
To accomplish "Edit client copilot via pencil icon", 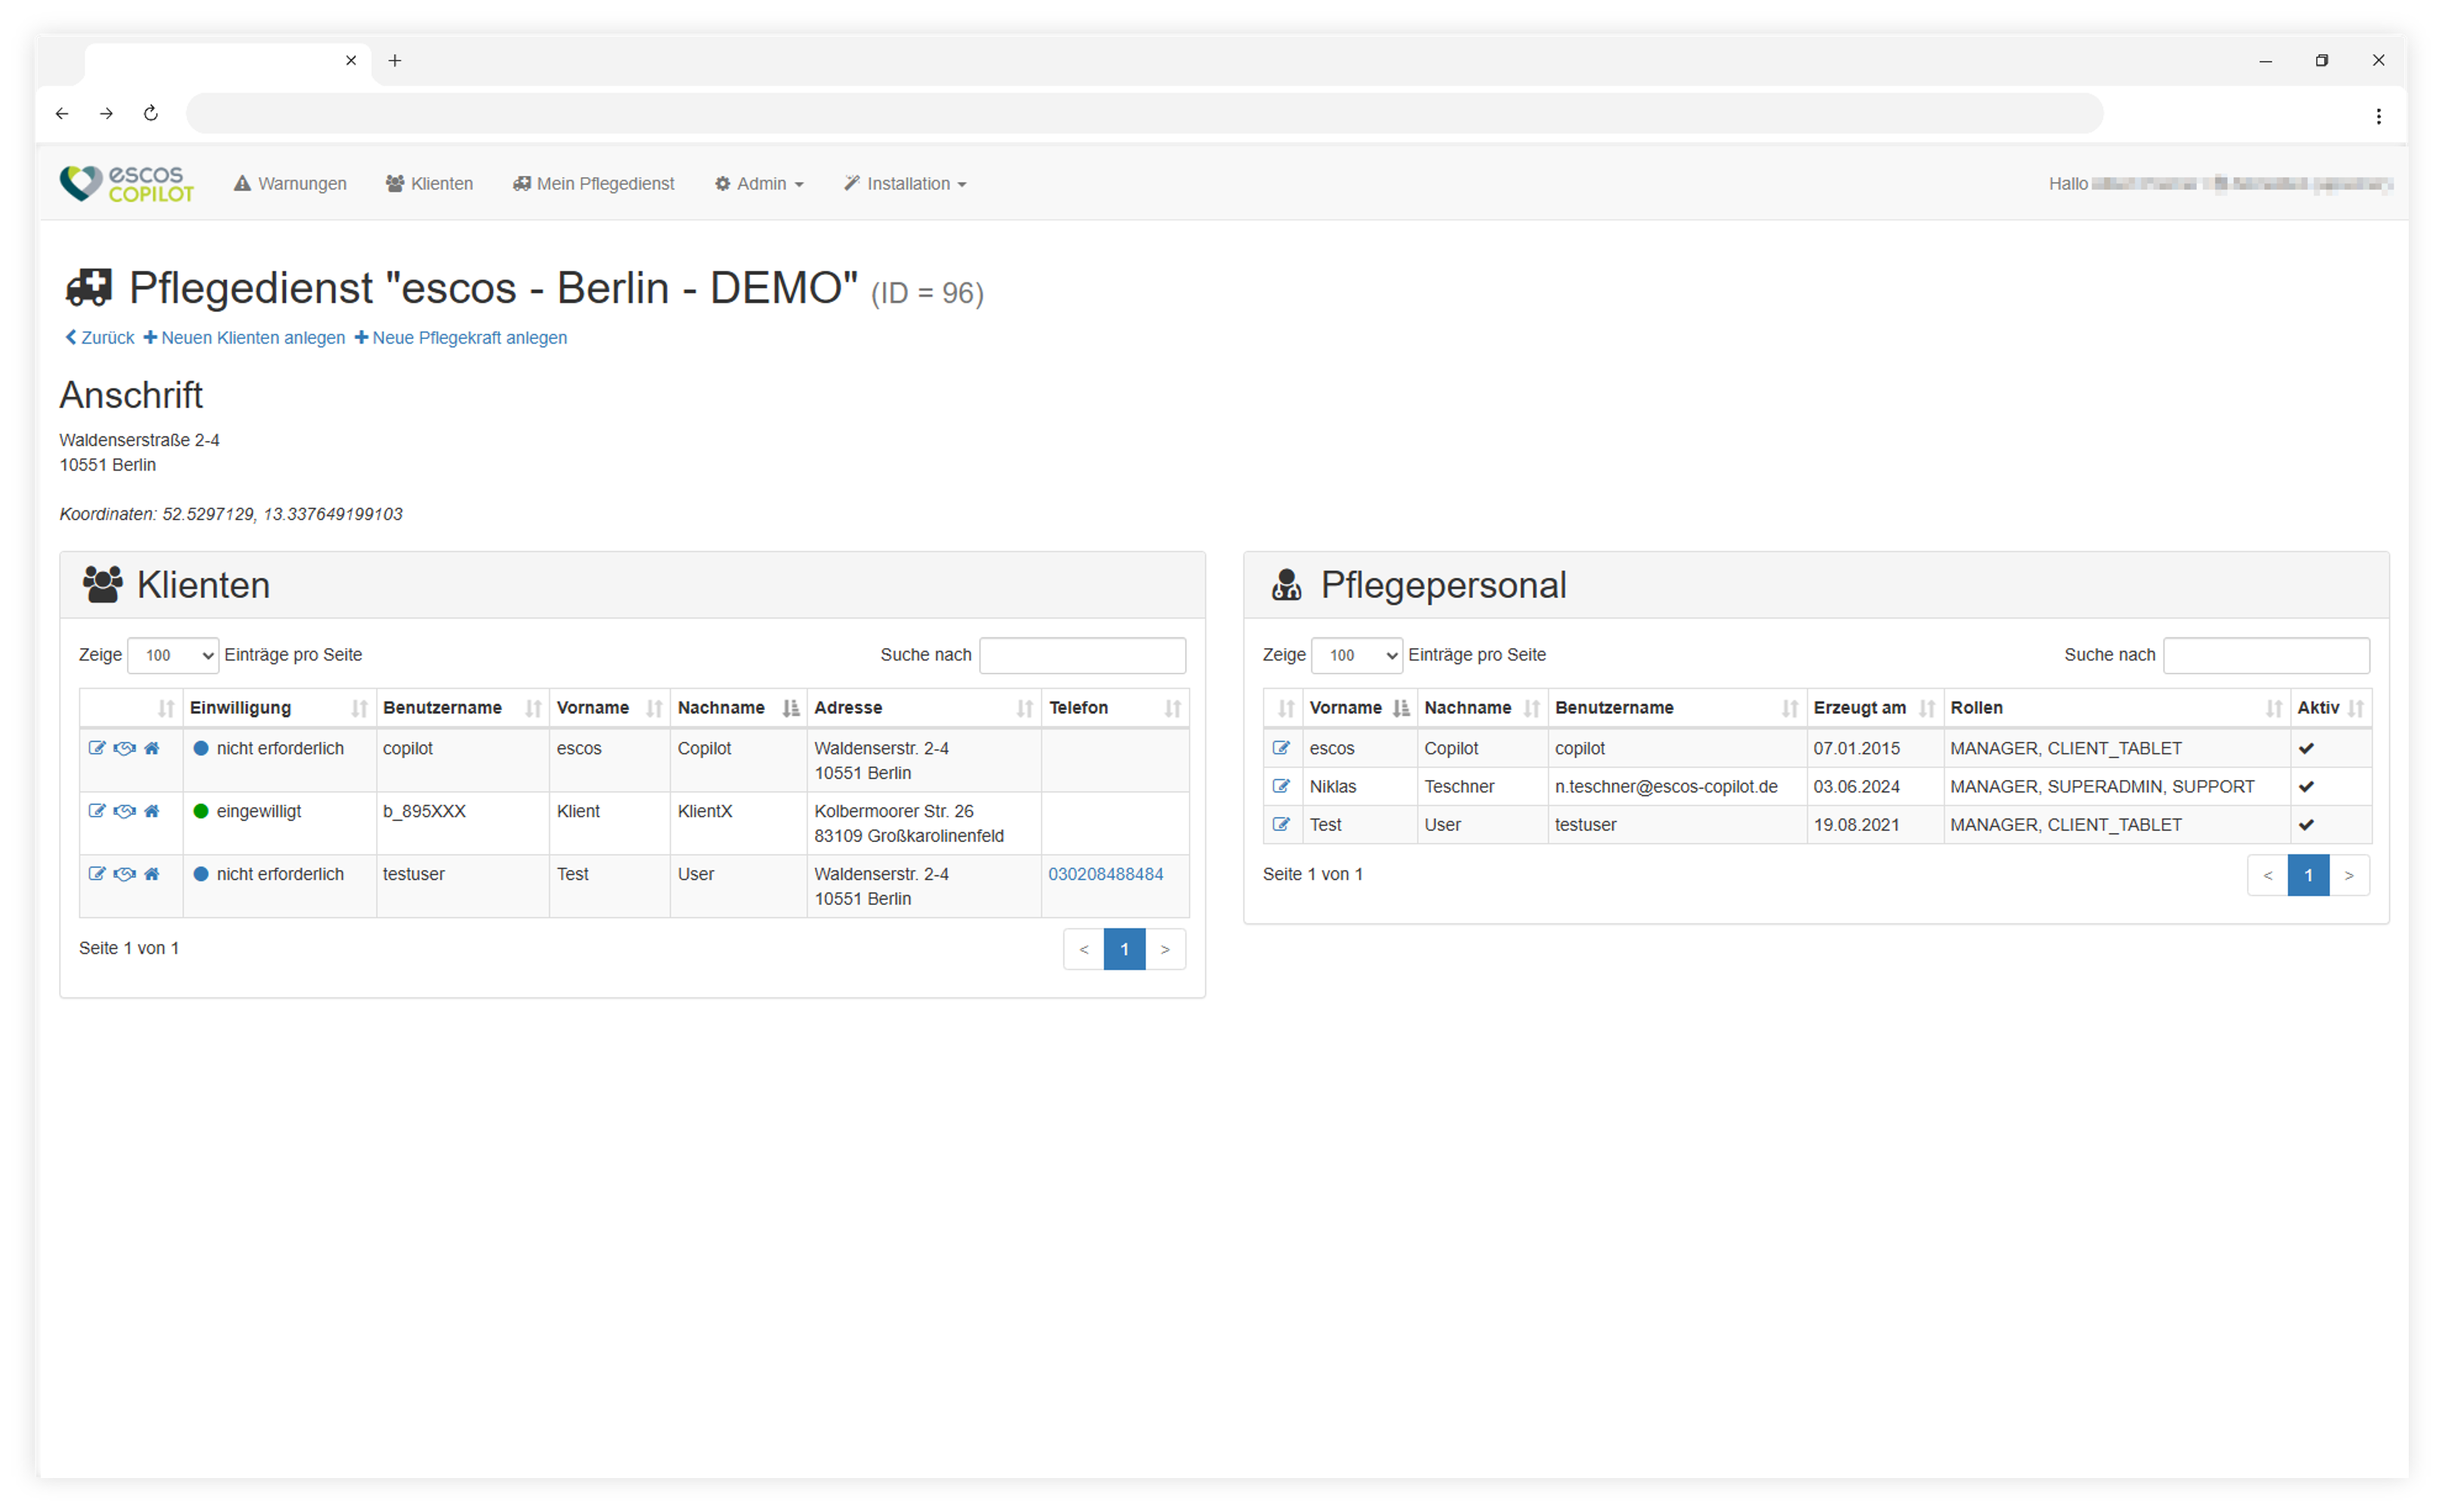I will 97,748.
